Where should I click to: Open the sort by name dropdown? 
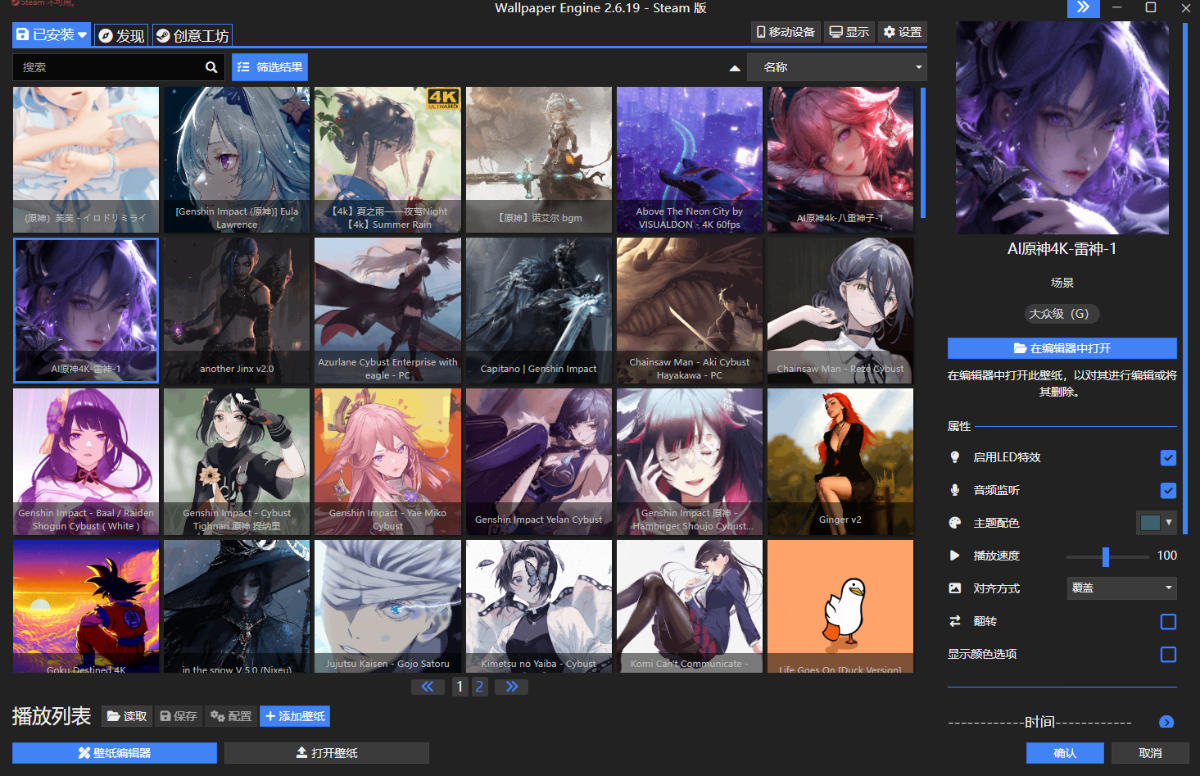(837, 67)
